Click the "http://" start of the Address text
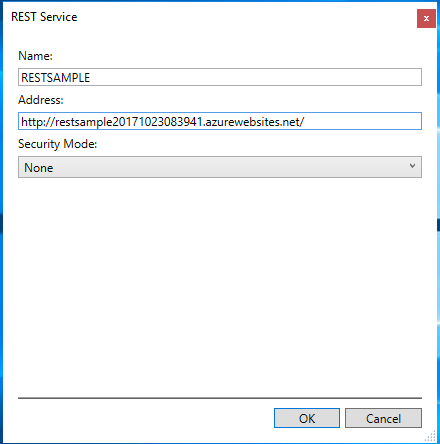 pyautogui.click(x=37, y=122)
